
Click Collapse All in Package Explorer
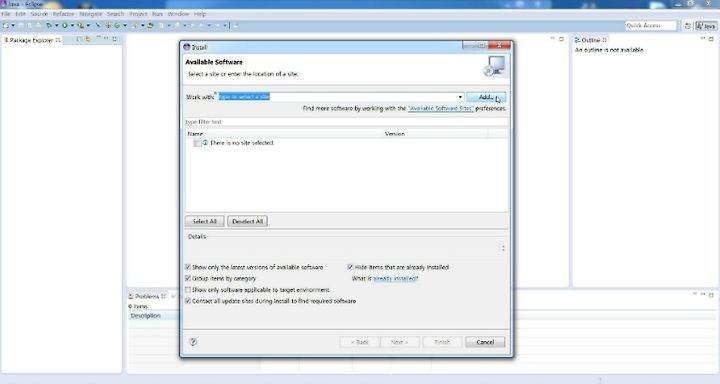79,39
